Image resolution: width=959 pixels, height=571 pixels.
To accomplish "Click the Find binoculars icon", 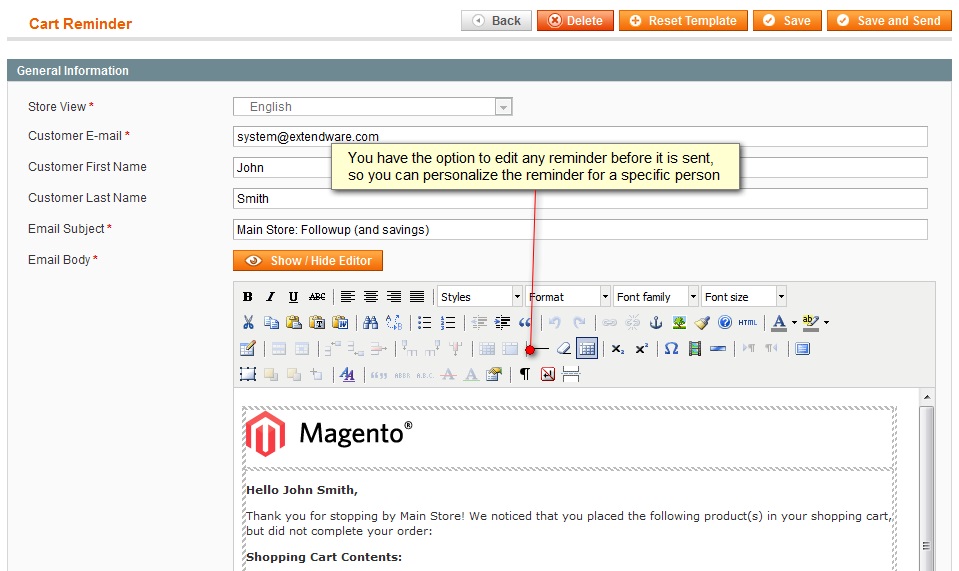I will click(370, 323).
